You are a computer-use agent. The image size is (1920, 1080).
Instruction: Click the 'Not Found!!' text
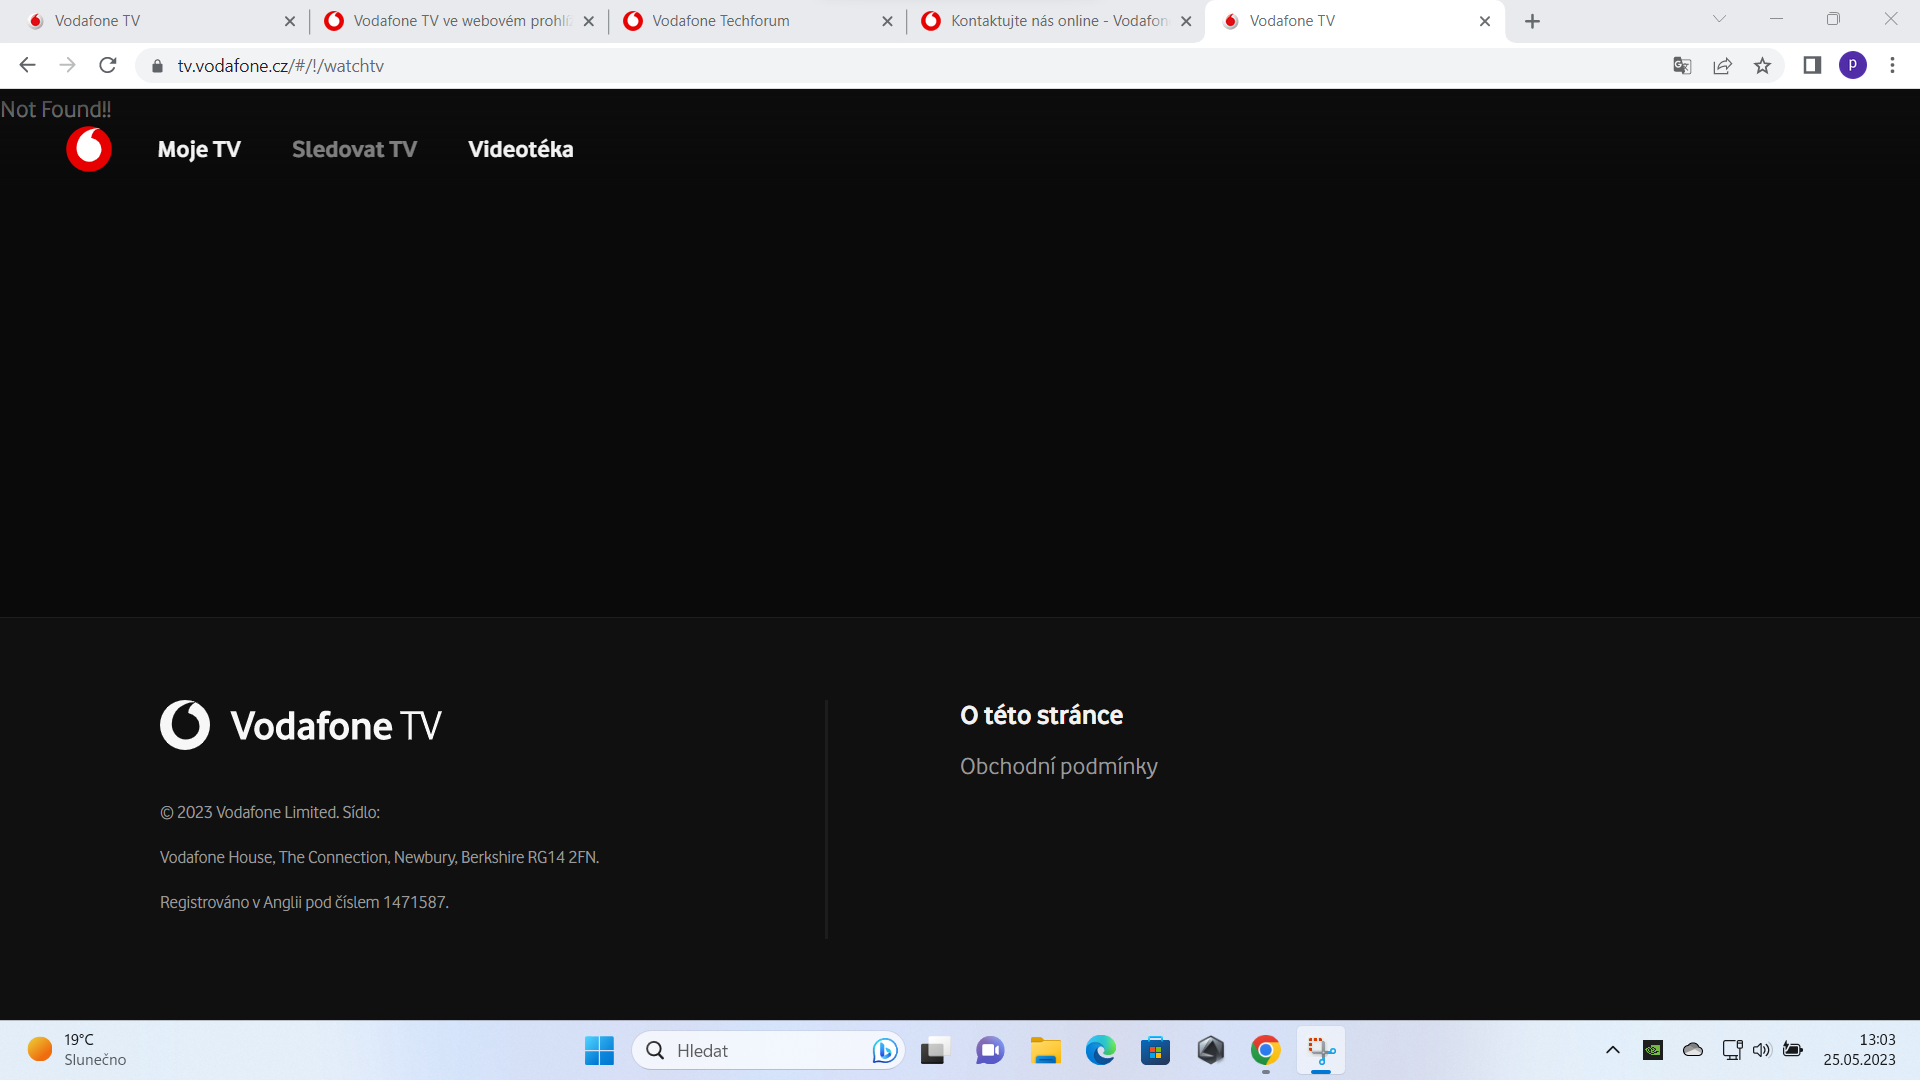point(56,109)
